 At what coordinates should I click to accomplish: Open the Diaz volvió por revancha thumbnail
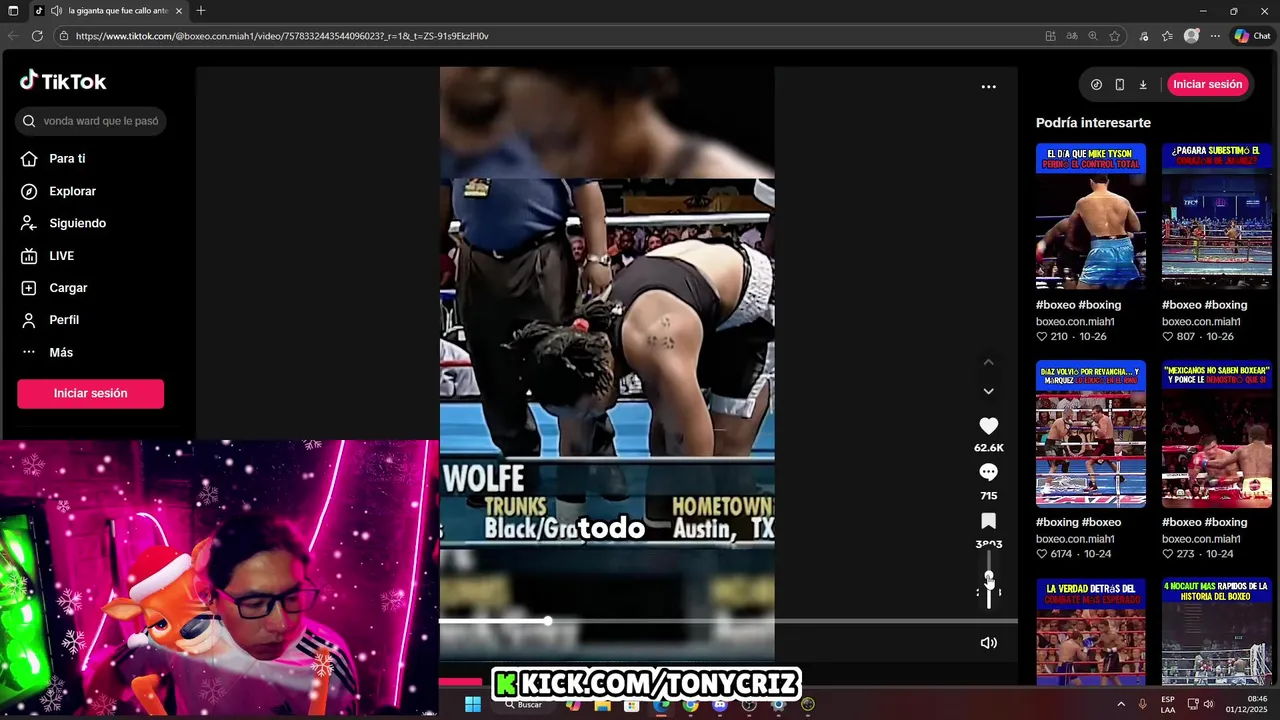[1091, 434]
